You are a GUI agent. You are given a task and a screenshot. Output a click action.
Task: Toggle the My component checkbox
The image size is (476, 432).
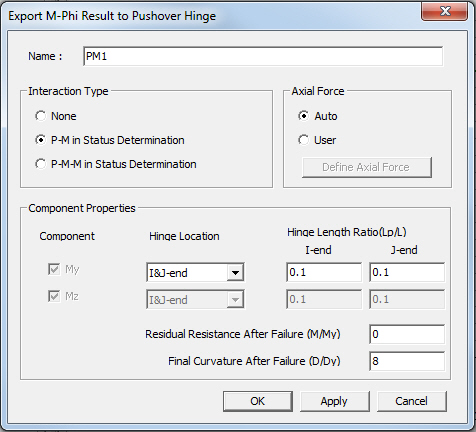click(x=54, y=269)
